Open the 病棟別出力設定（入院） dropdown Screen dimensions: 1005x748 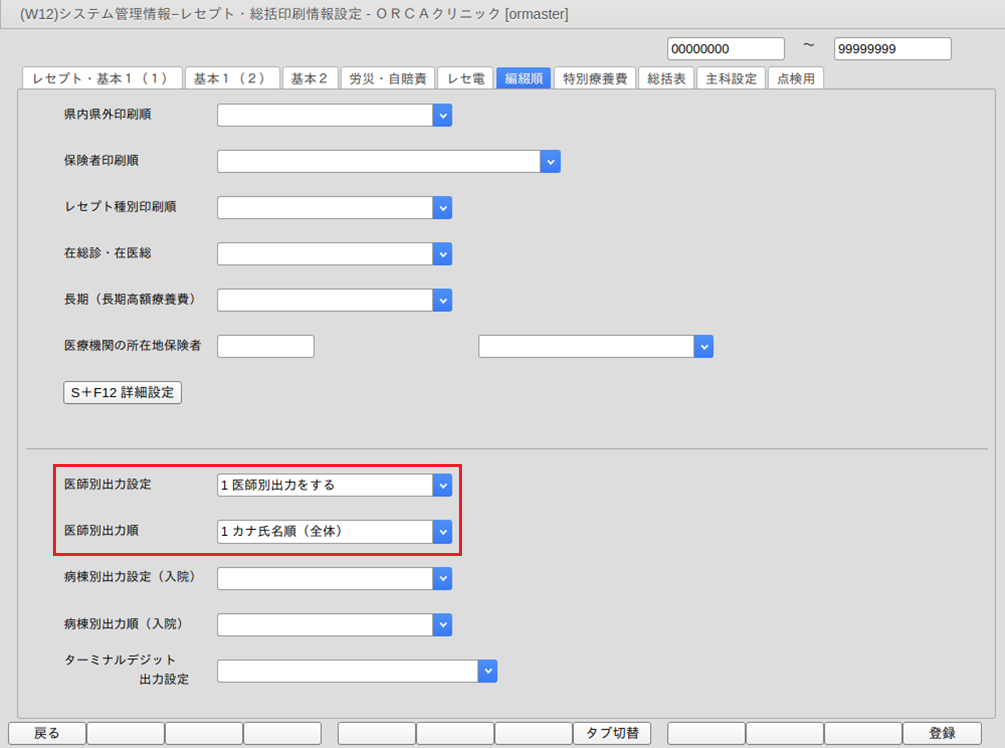pos(442,579)
